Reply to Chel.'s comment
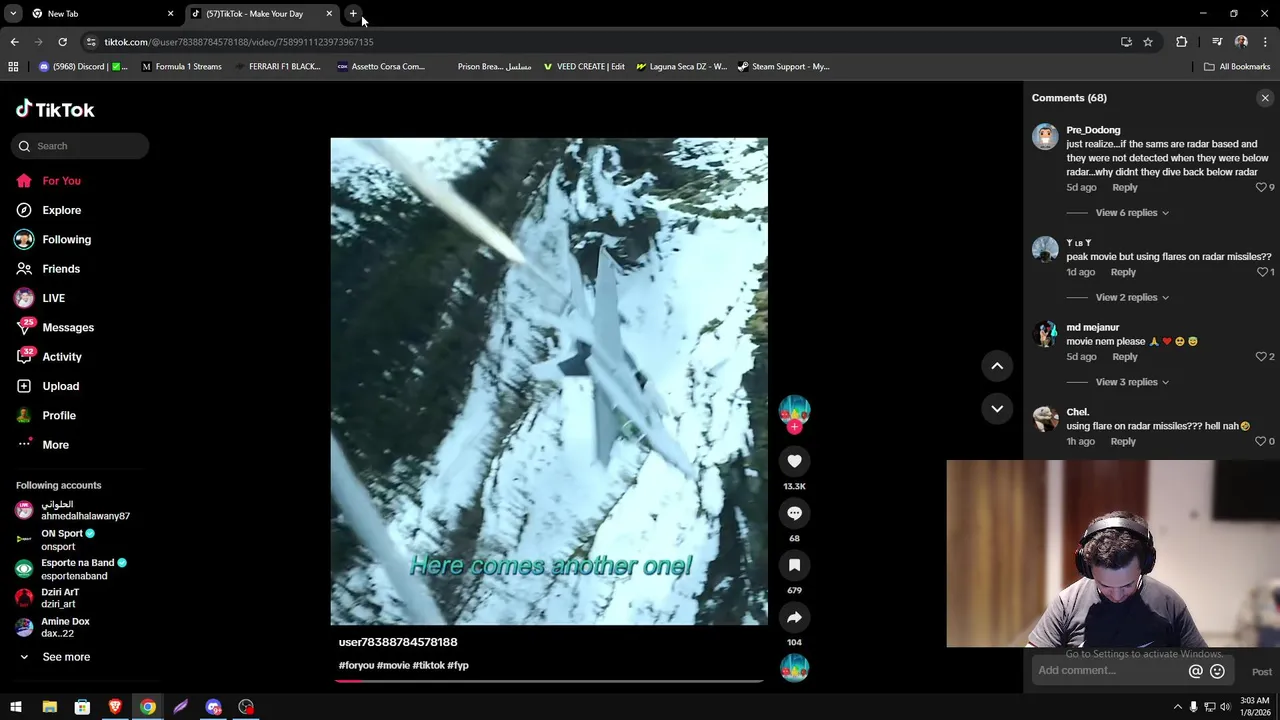The height and width of the screenshot is (720, 1280). pyautogui.click(x=1122, y=441)
